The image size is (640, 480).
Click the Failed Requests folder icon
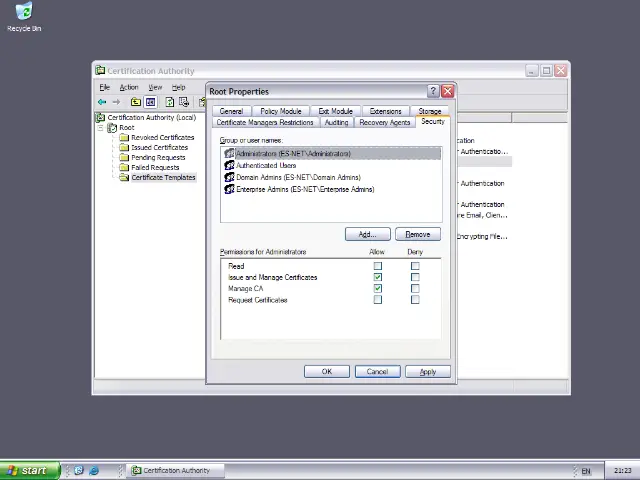point(124,167)
